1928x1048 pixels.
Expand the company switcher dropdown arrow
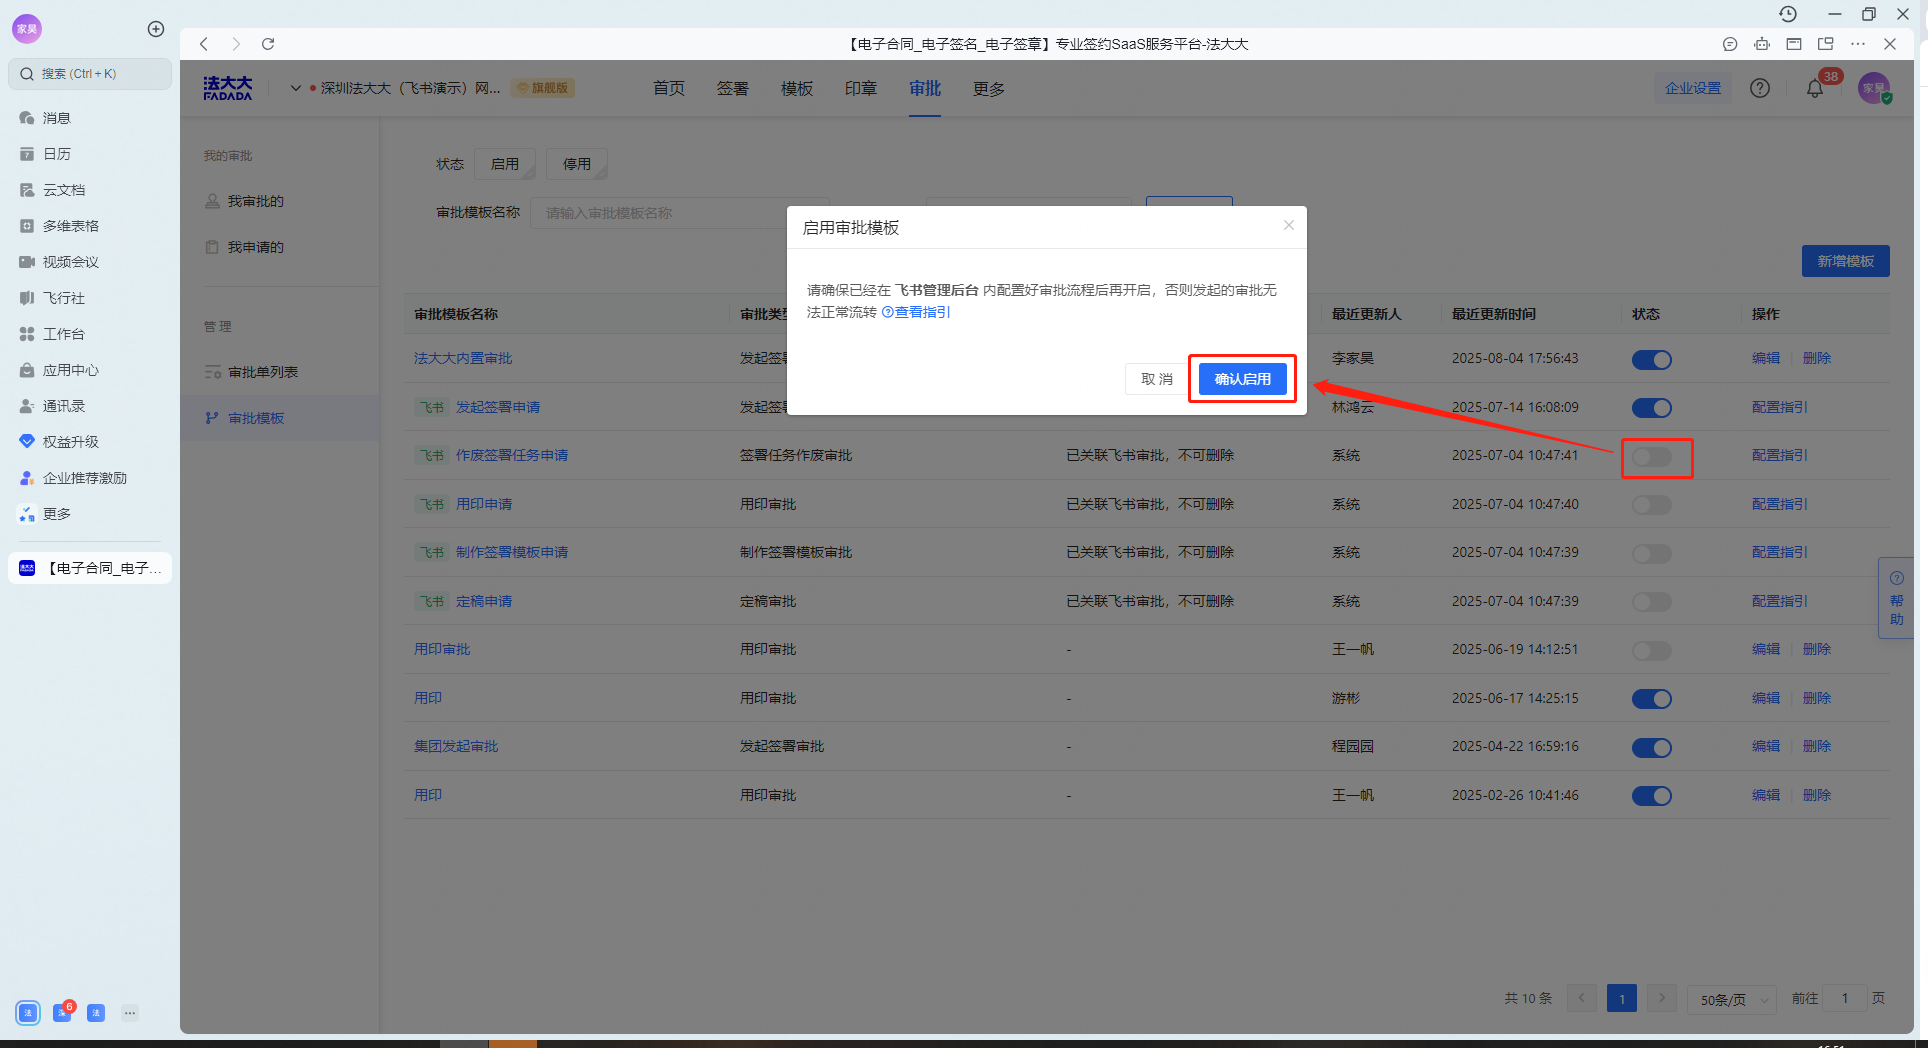(x=296, y=88)
